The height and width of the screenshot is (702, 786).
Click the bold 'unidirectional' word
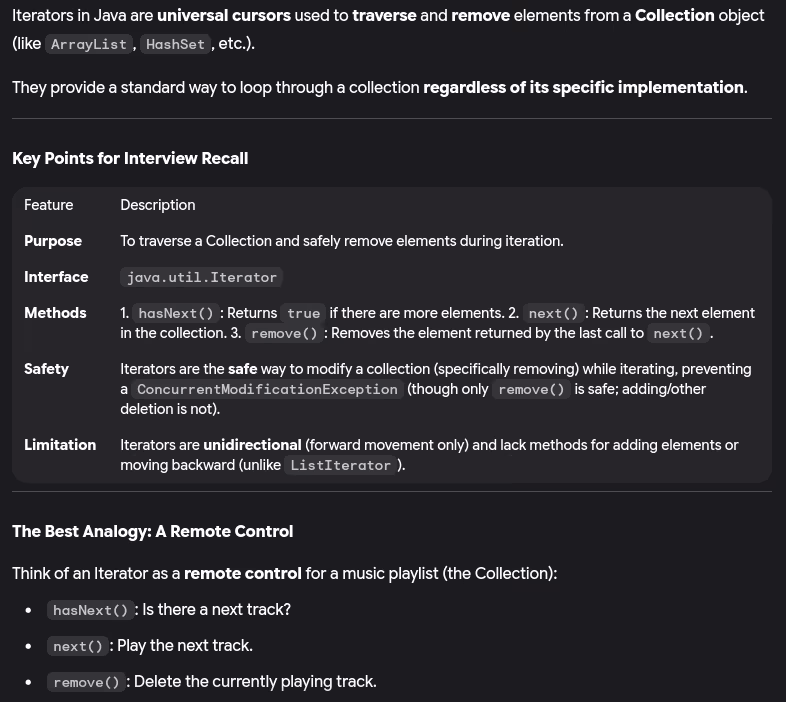tap(252, 445)
